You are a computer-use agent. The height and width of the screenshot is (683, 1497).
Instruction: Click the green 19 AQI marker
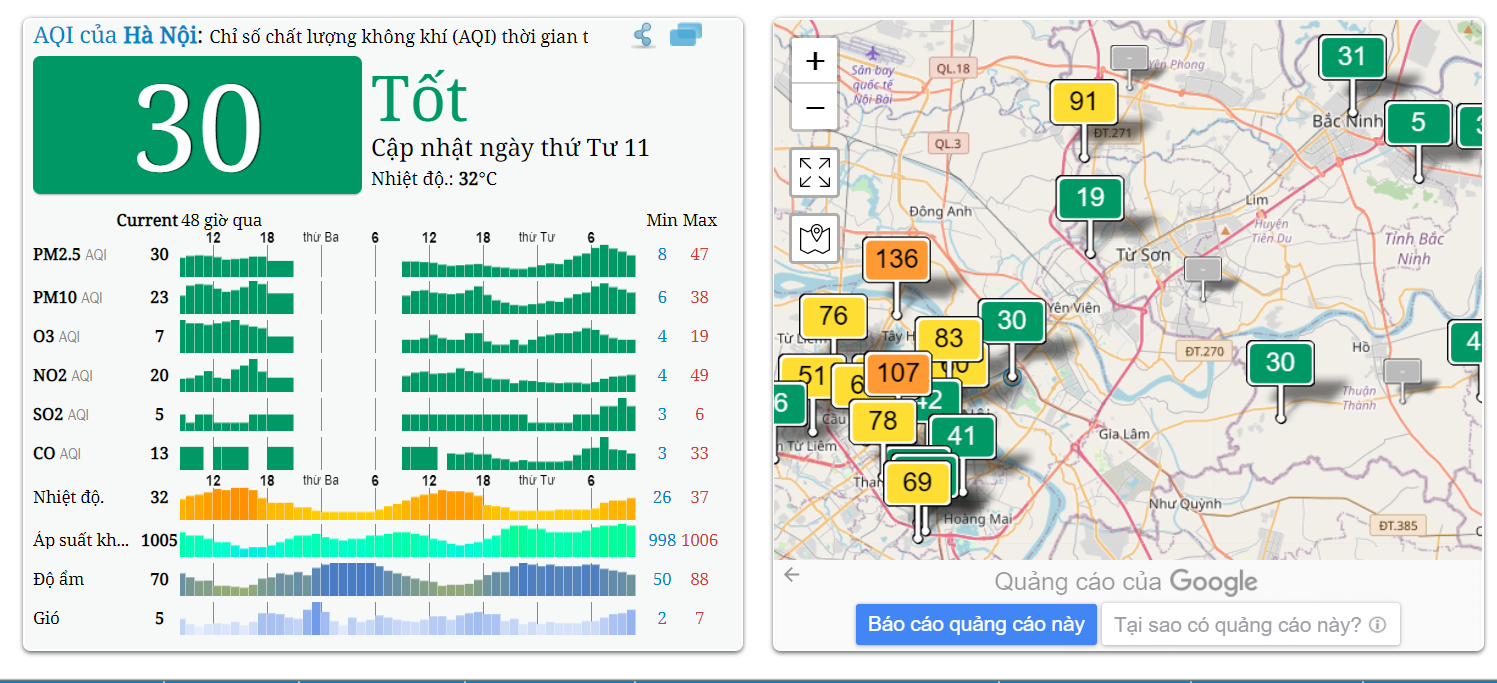1090,197
